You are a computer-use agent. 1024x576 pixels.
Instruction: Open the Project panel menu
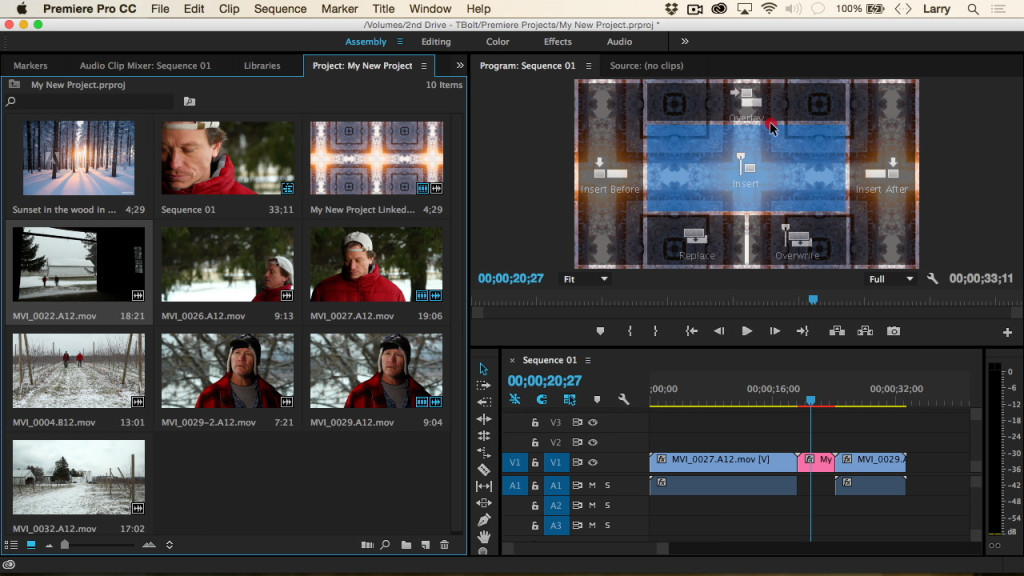point(424,66)
